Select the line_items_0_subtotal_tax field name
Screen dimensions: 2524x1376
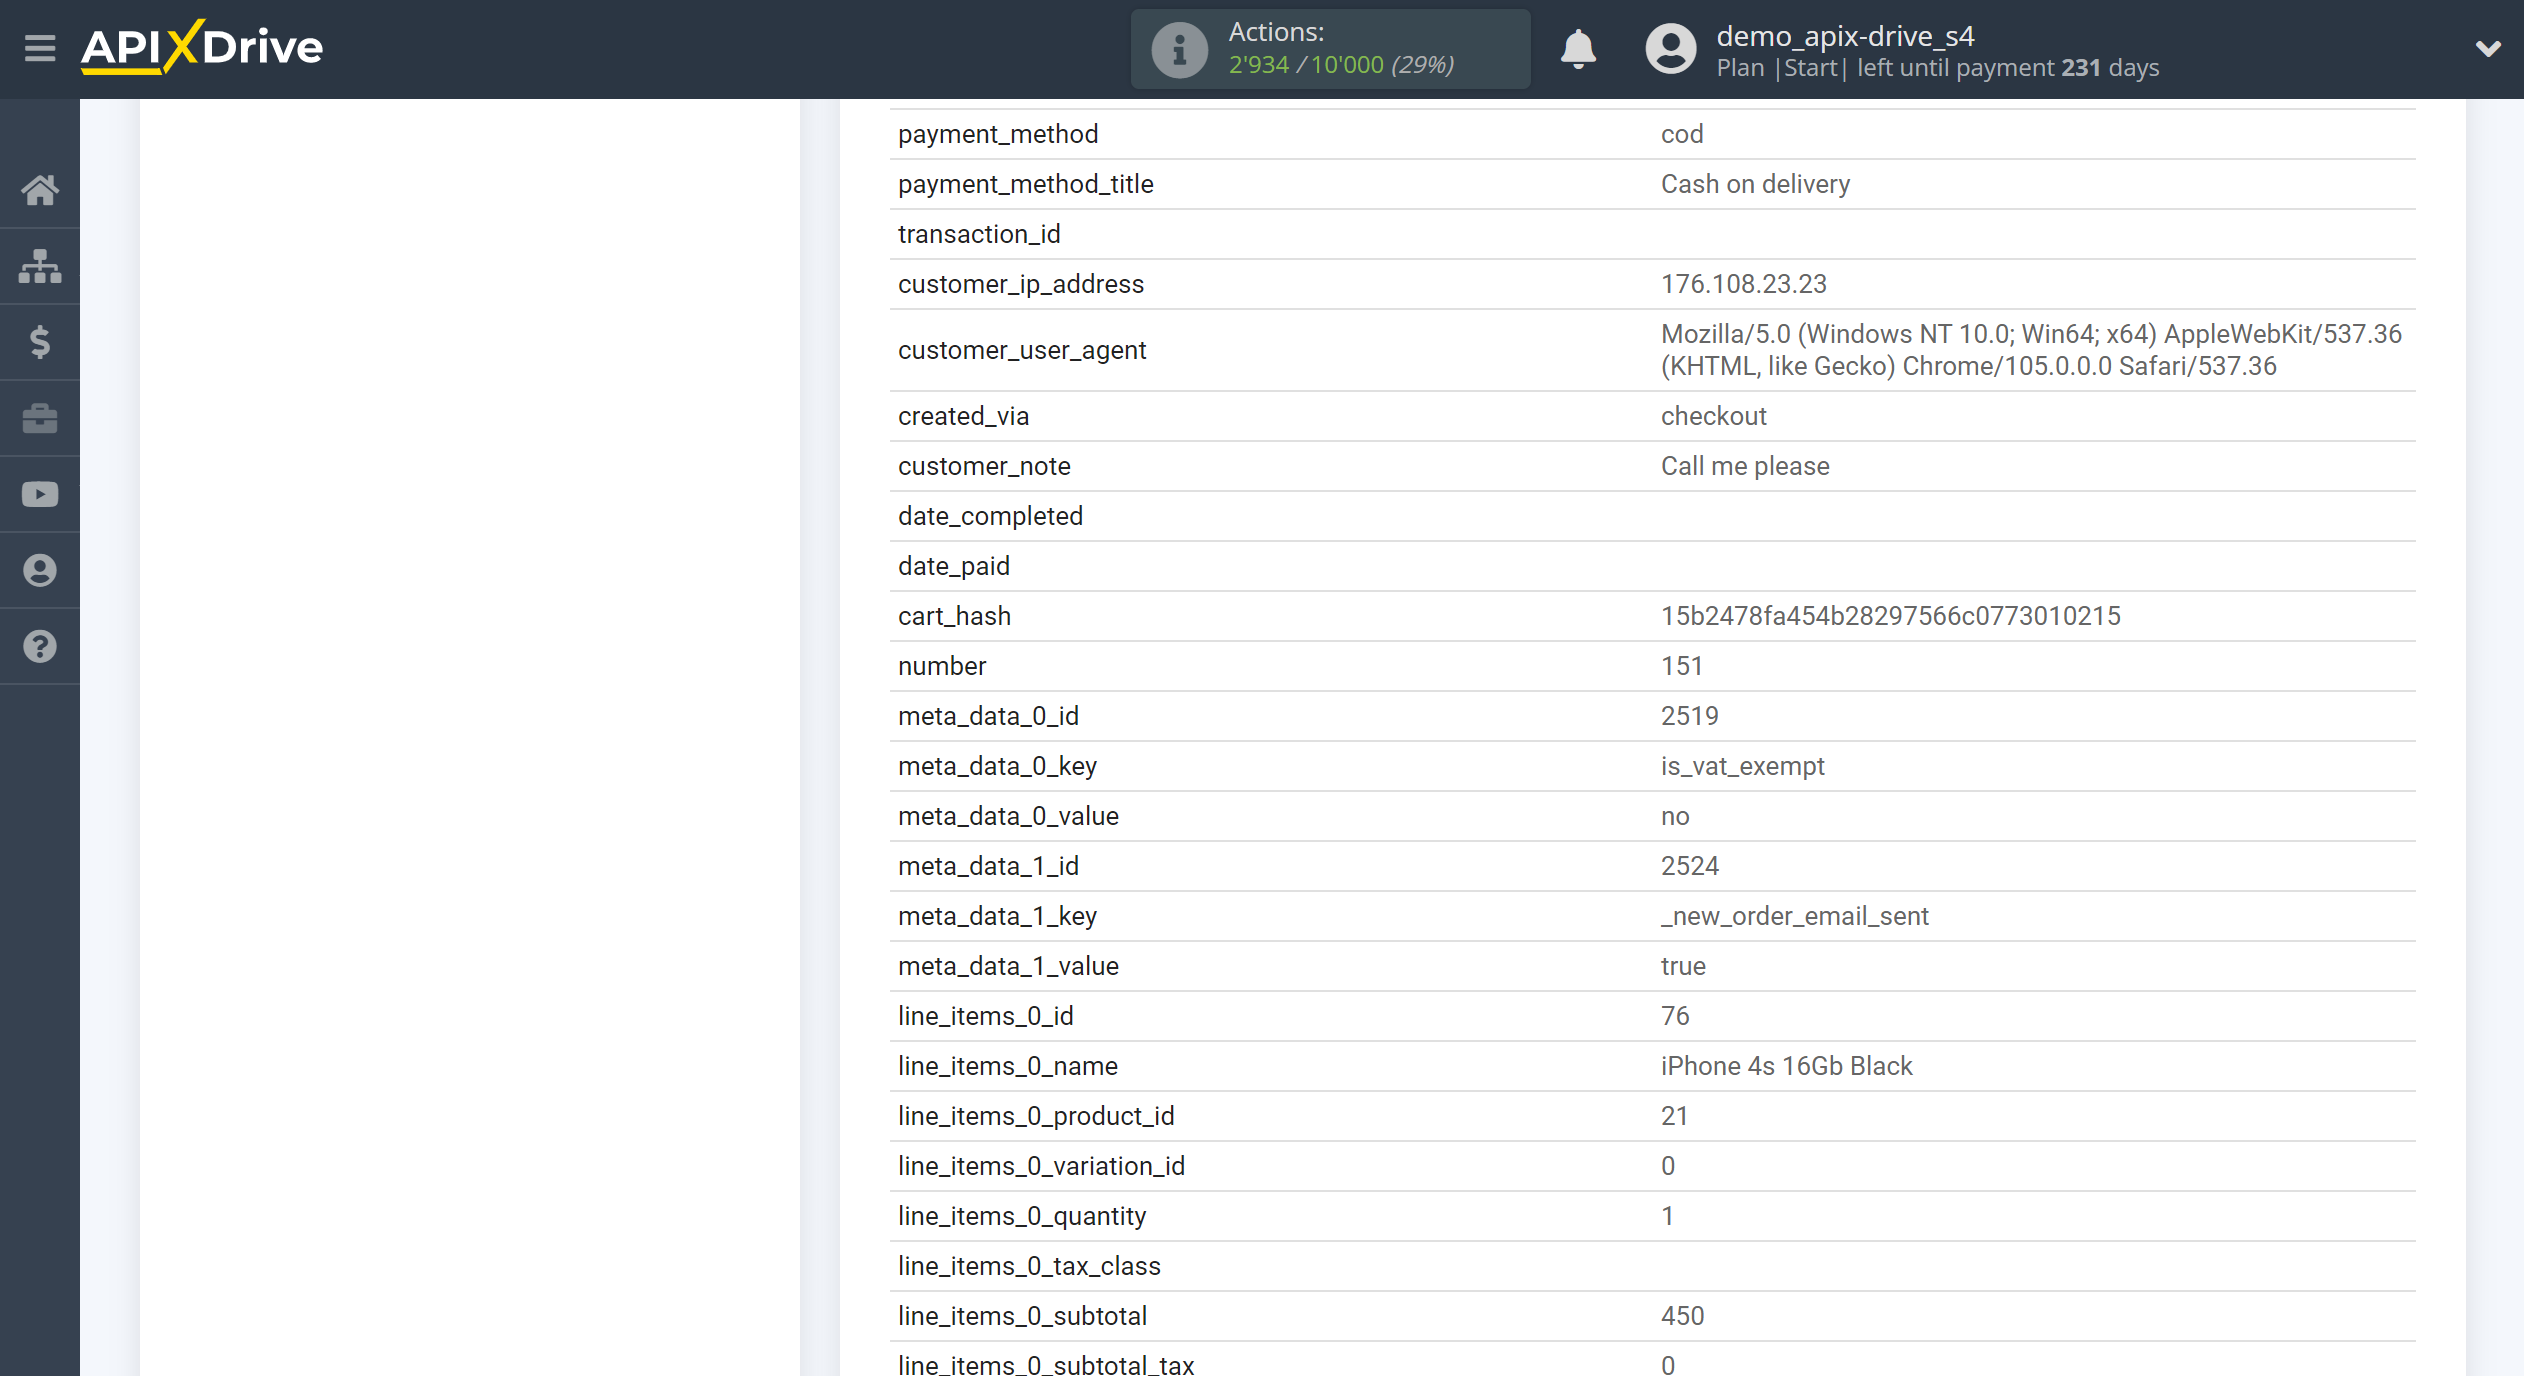pos(1046,1364)
